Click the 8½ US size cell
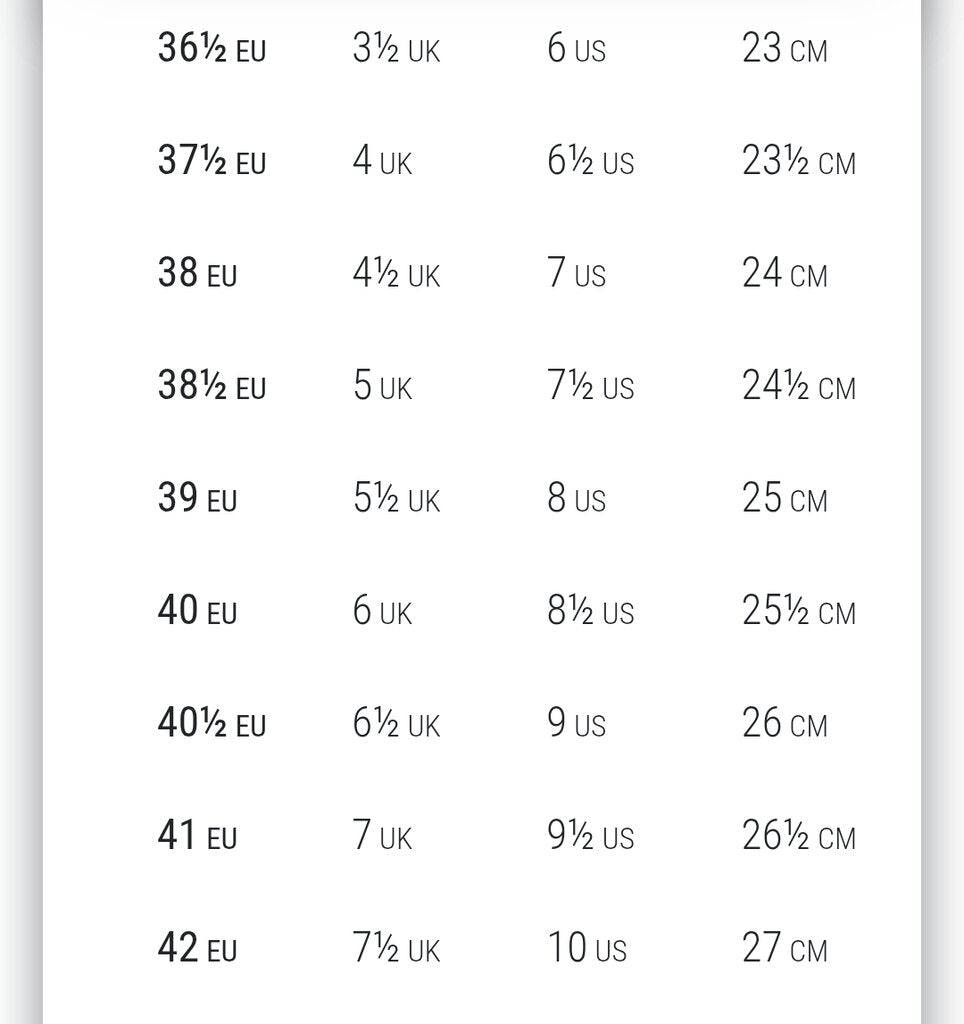 click(x=590, y=612)
